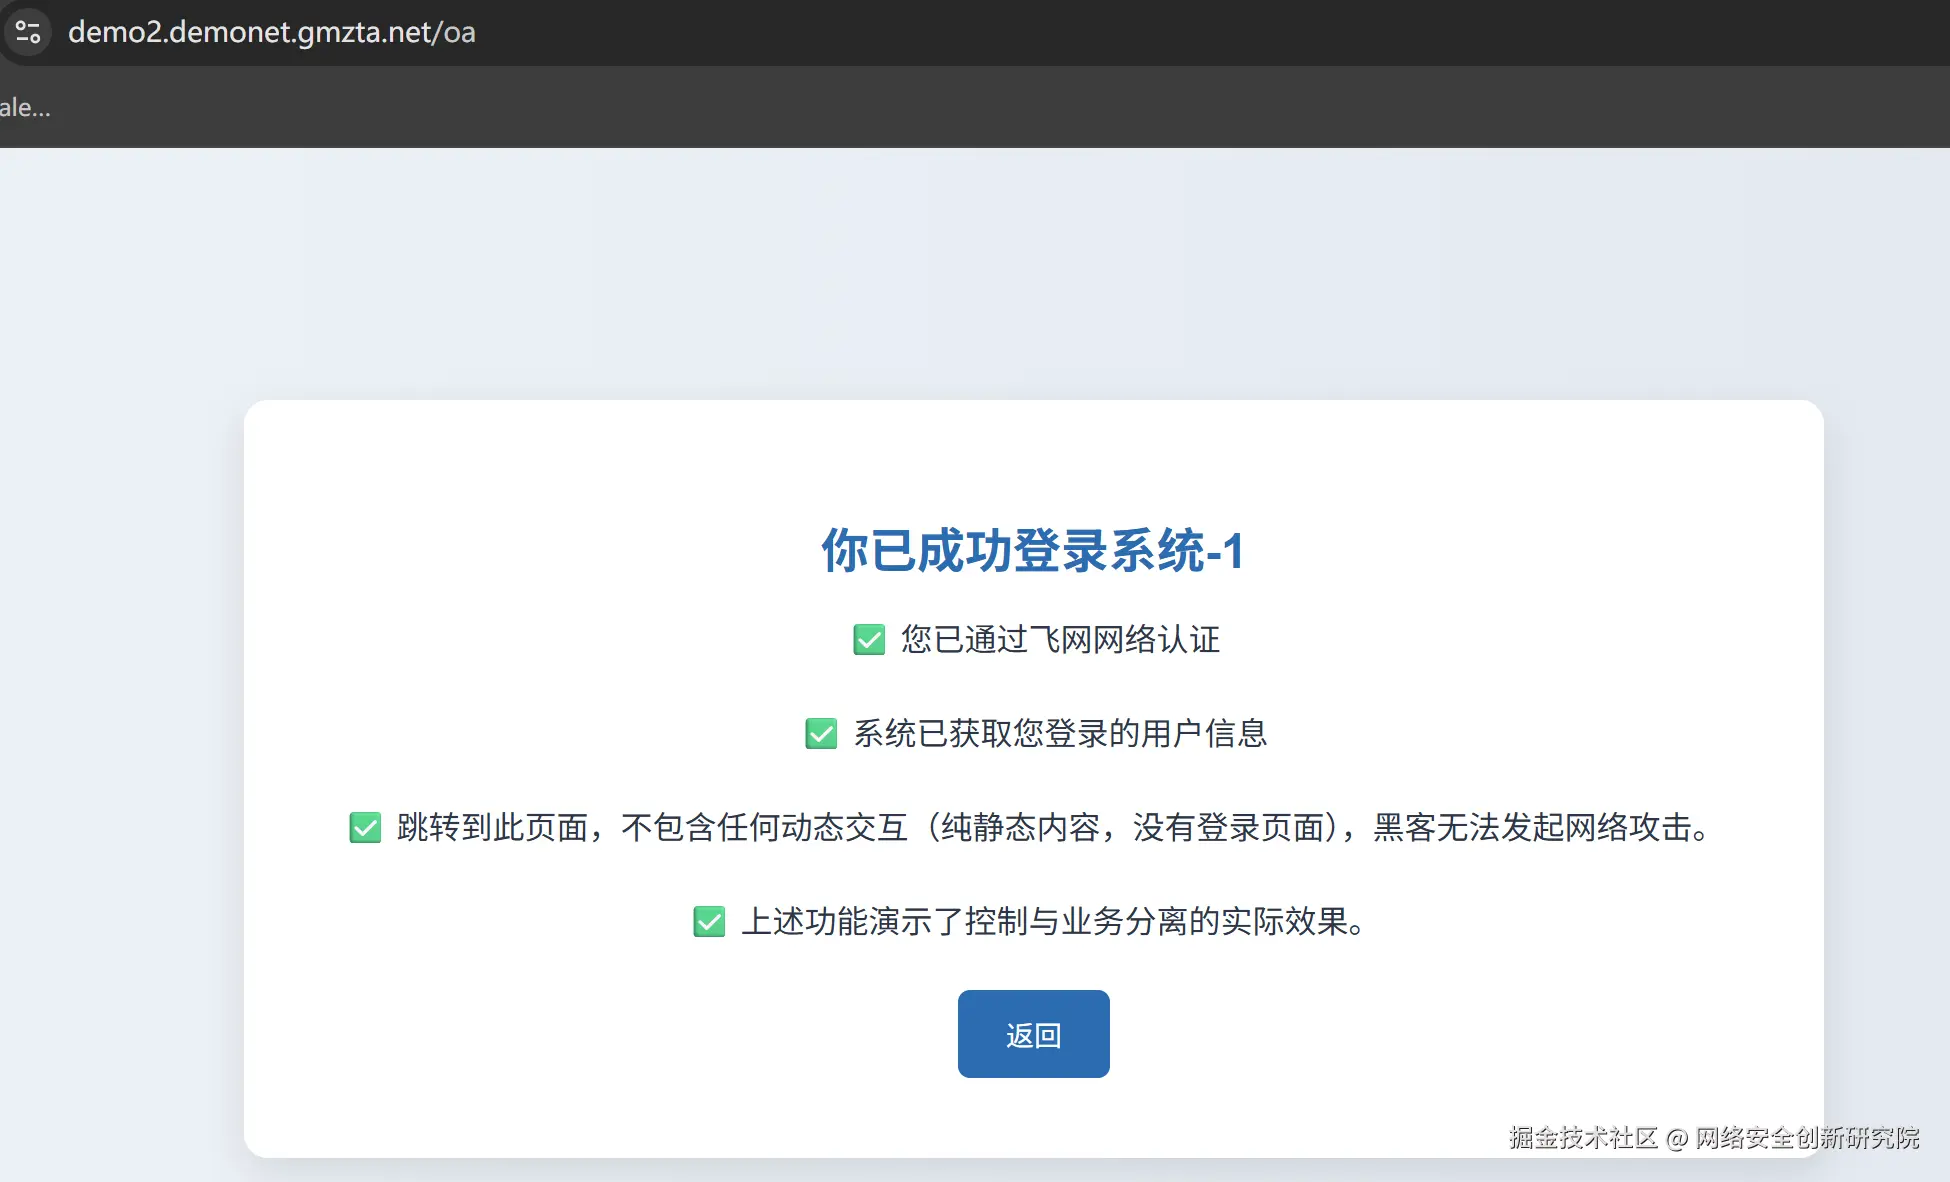1950x1182 pixels.
Task: Open the truncated 'ale...' bookmark
Action: coord(24,108)
